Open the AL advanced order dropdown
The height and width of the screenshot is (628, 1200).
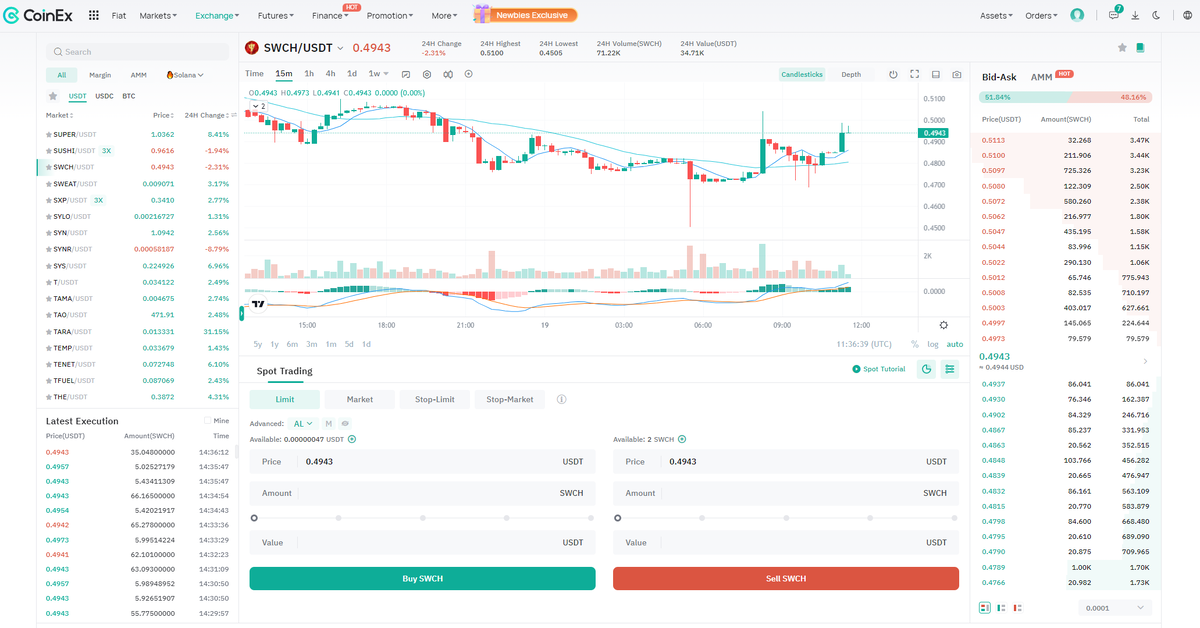303,423
